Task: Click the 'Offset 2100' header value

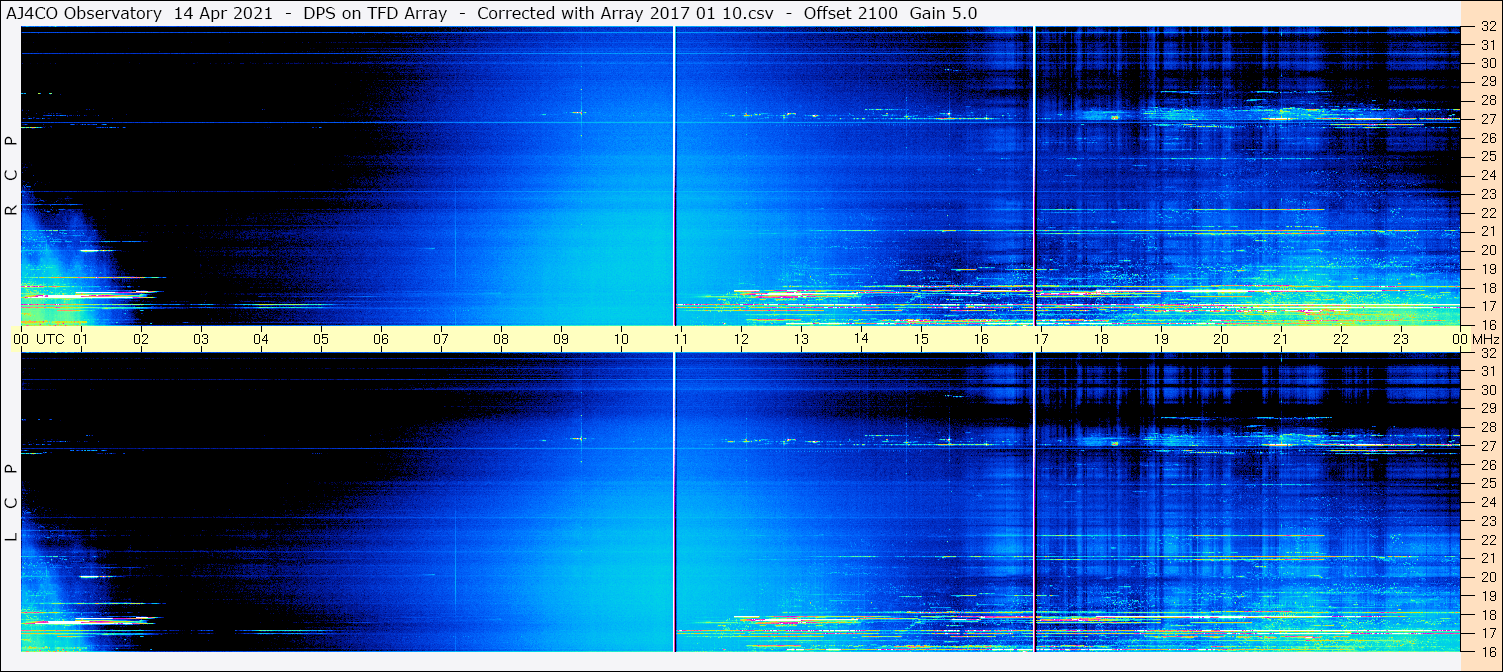Action: click(x=849, y=13)
